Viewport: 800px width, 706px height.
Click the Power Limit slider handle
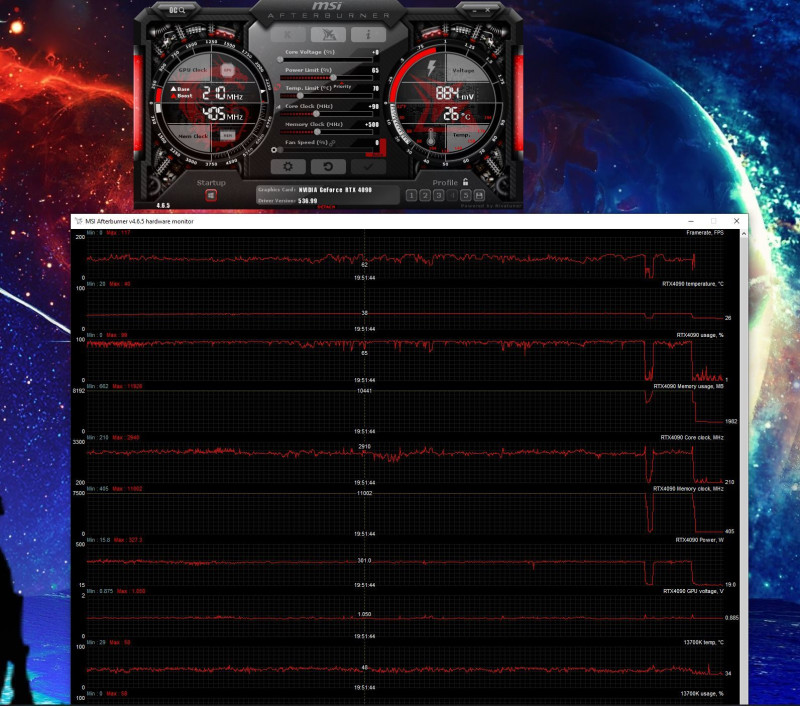point(333,78)
